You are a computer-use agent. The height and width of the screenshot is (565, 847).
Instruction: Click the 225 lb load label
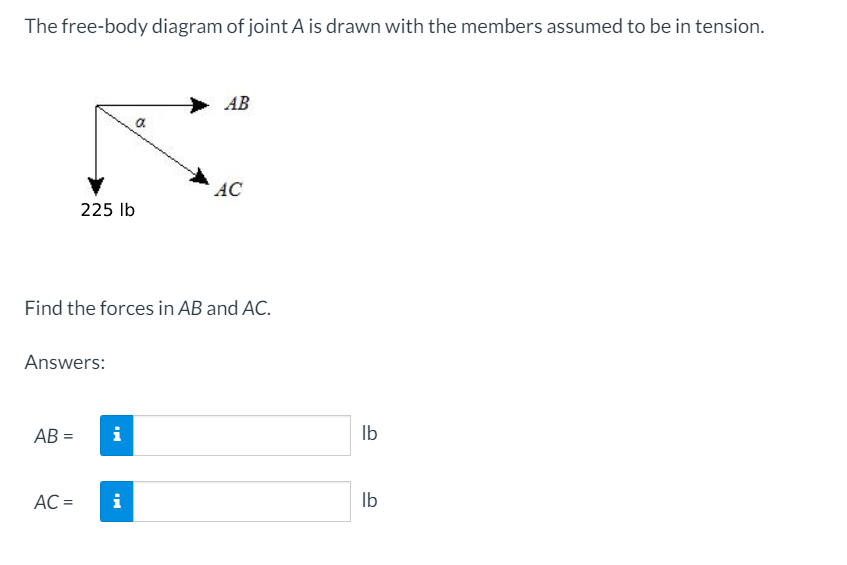point(107,210)
